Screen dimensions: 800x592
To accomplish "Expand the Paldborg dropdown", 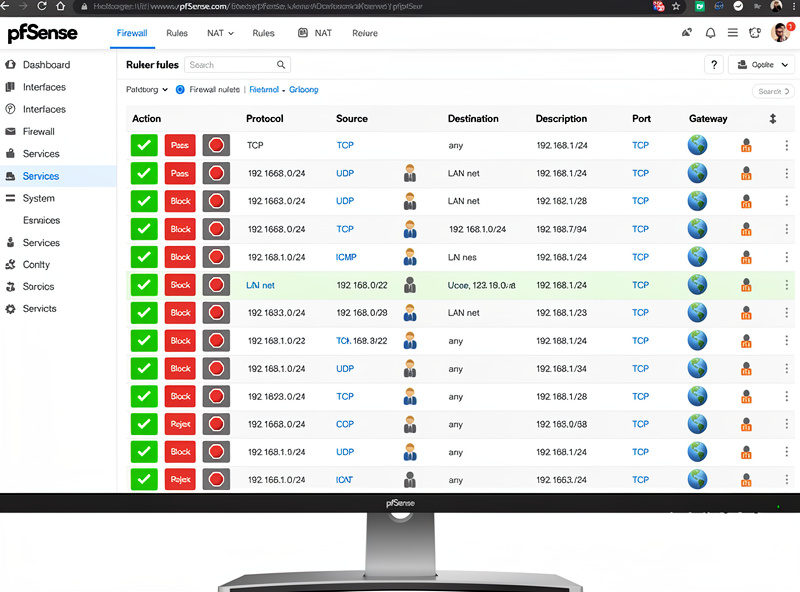I will 147,90.
